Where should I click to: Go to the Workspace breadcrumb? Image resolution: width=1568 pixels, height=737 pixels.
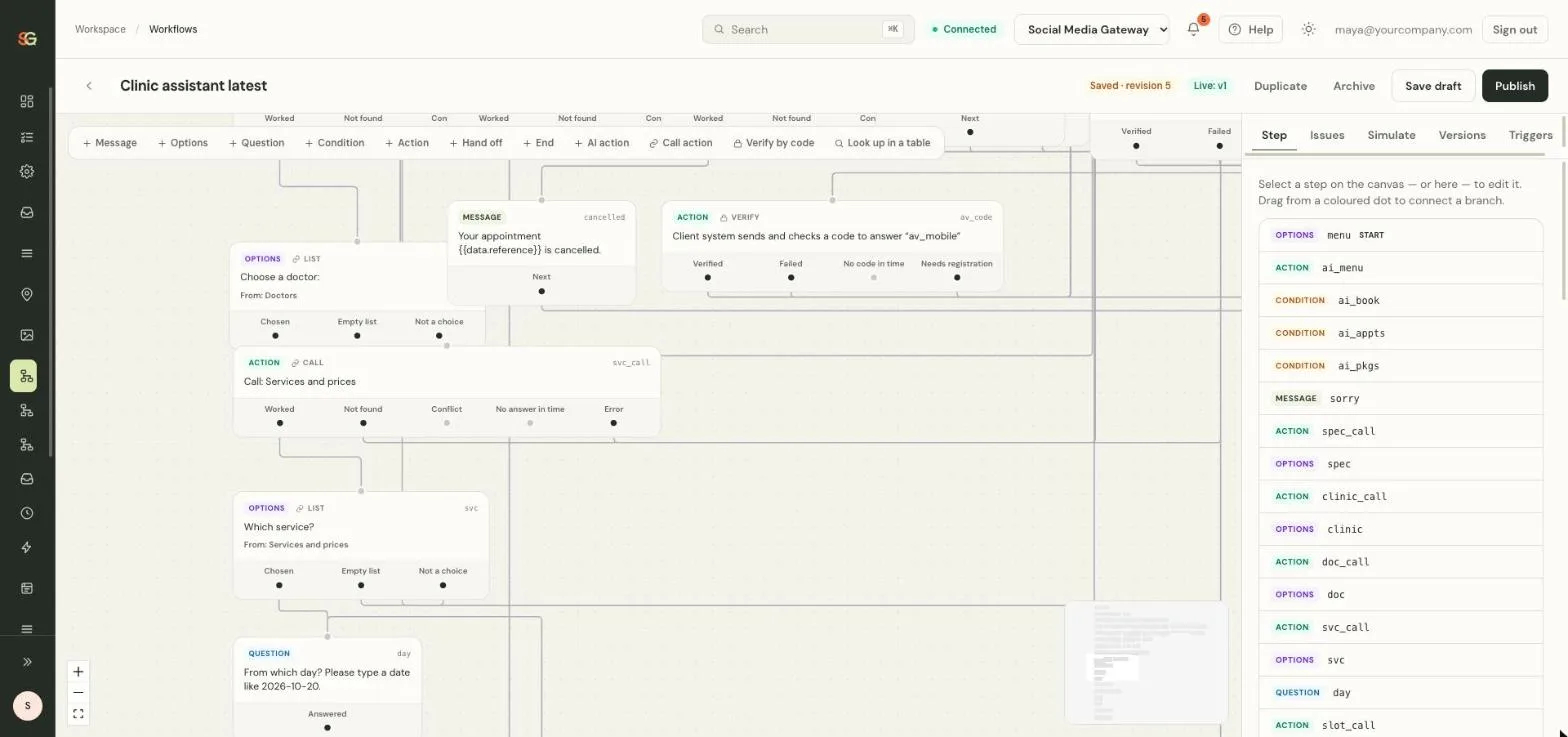tap(100, 29)
